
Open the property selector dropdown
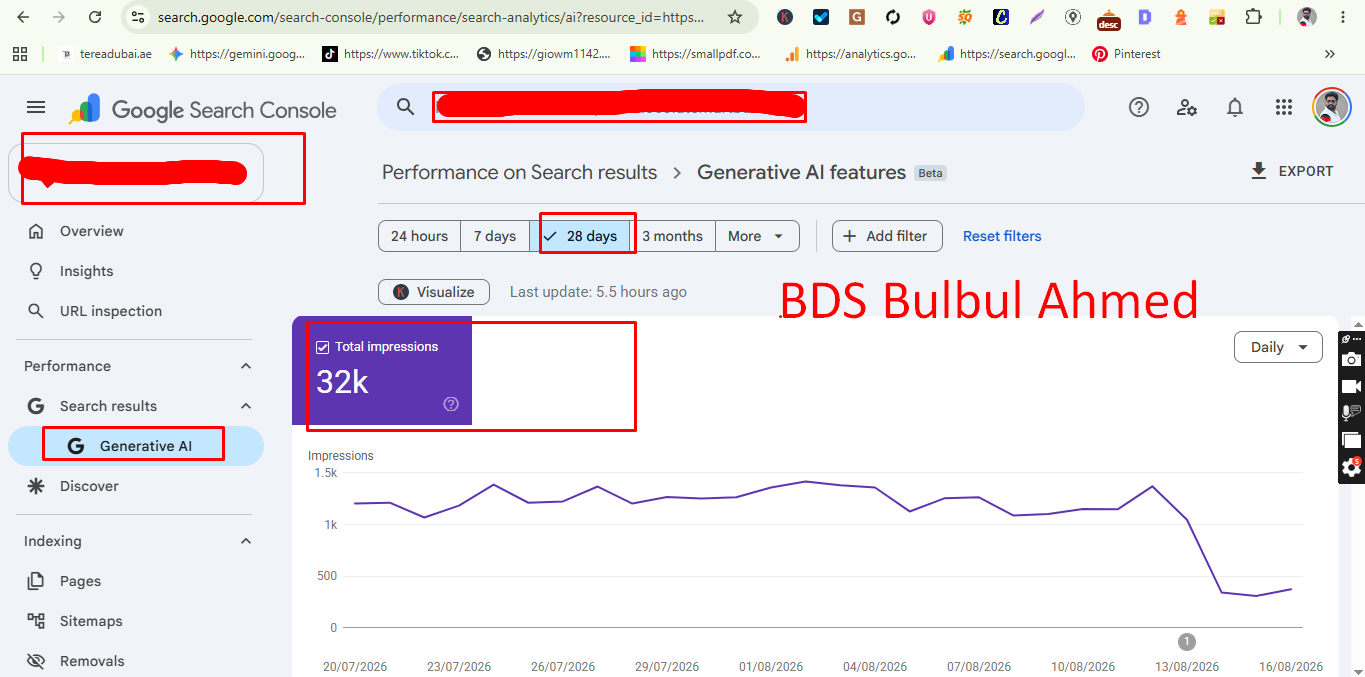click(136, 172)
